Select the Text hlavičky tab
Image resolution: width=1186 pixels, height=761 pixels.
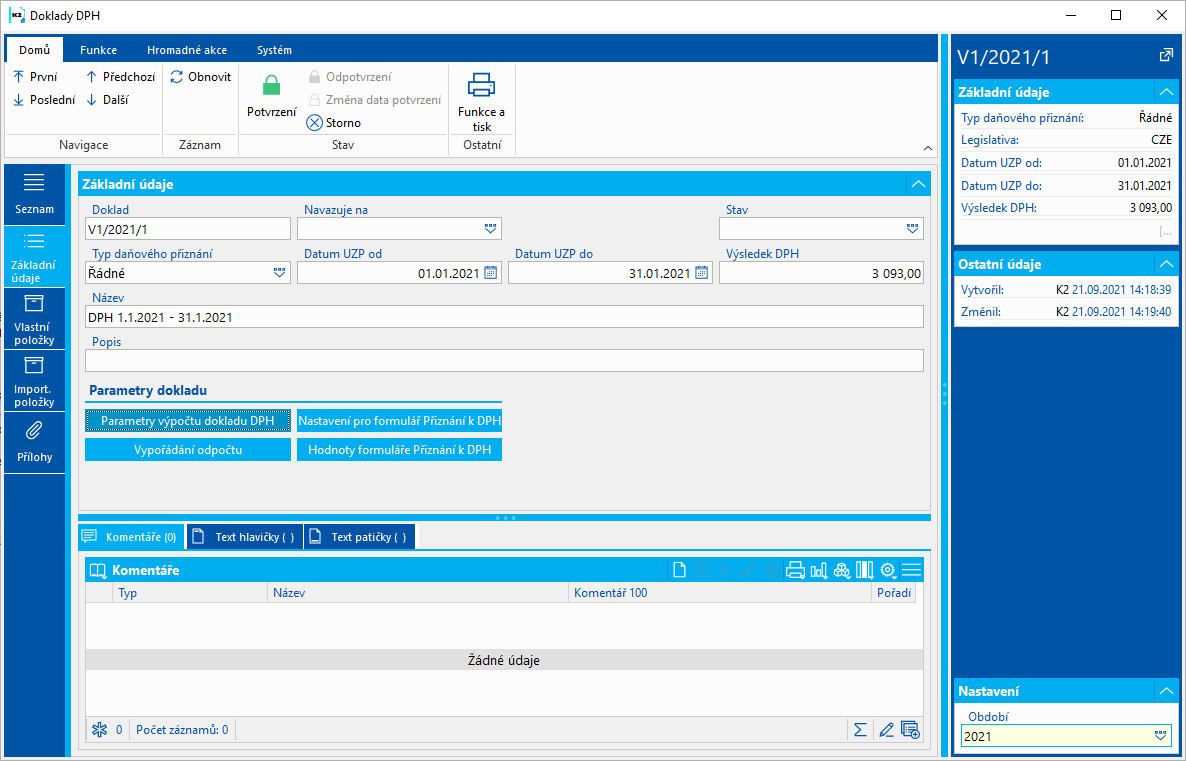[245, 537]
